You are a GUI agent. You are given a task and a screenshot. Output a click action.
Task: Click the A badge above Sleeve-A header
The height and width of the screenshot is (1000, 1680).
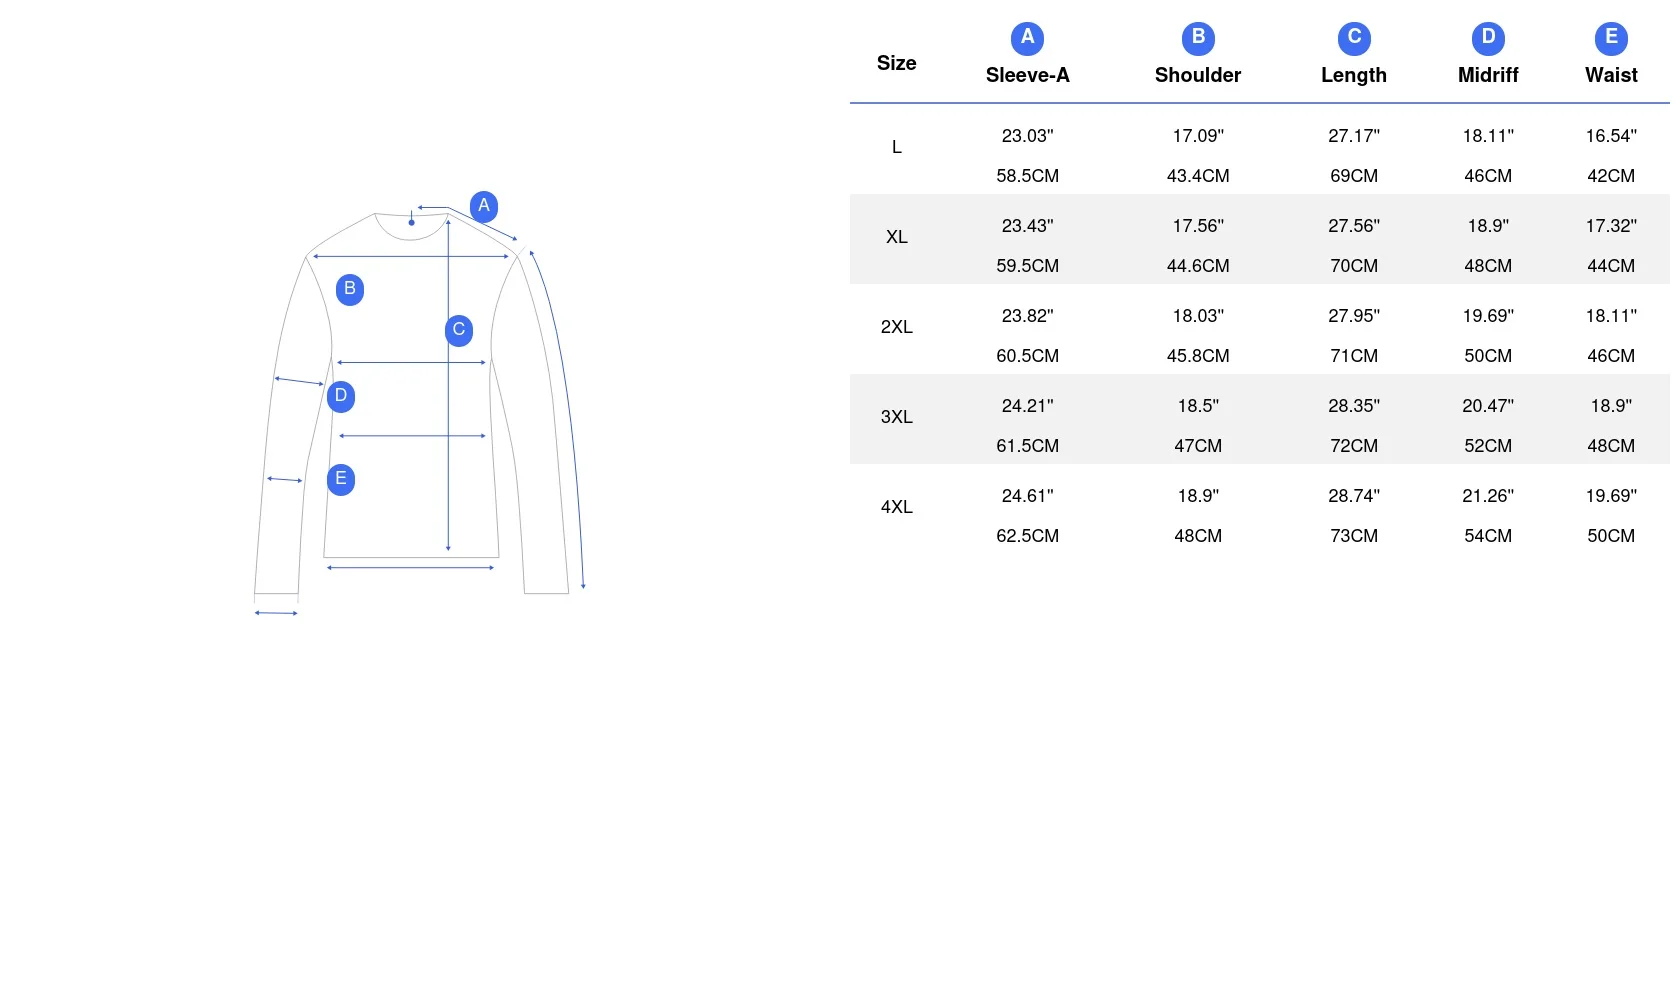(1027, 38)
